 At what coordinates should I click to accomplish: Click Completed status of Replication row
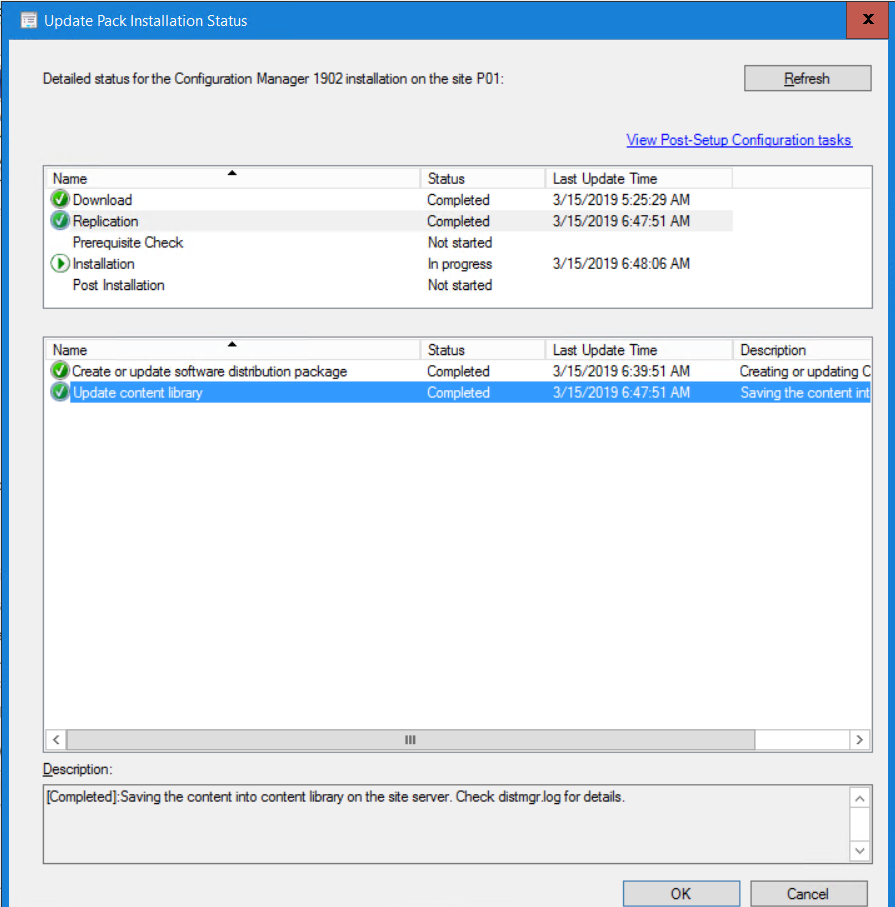click(x=458, y=221)
